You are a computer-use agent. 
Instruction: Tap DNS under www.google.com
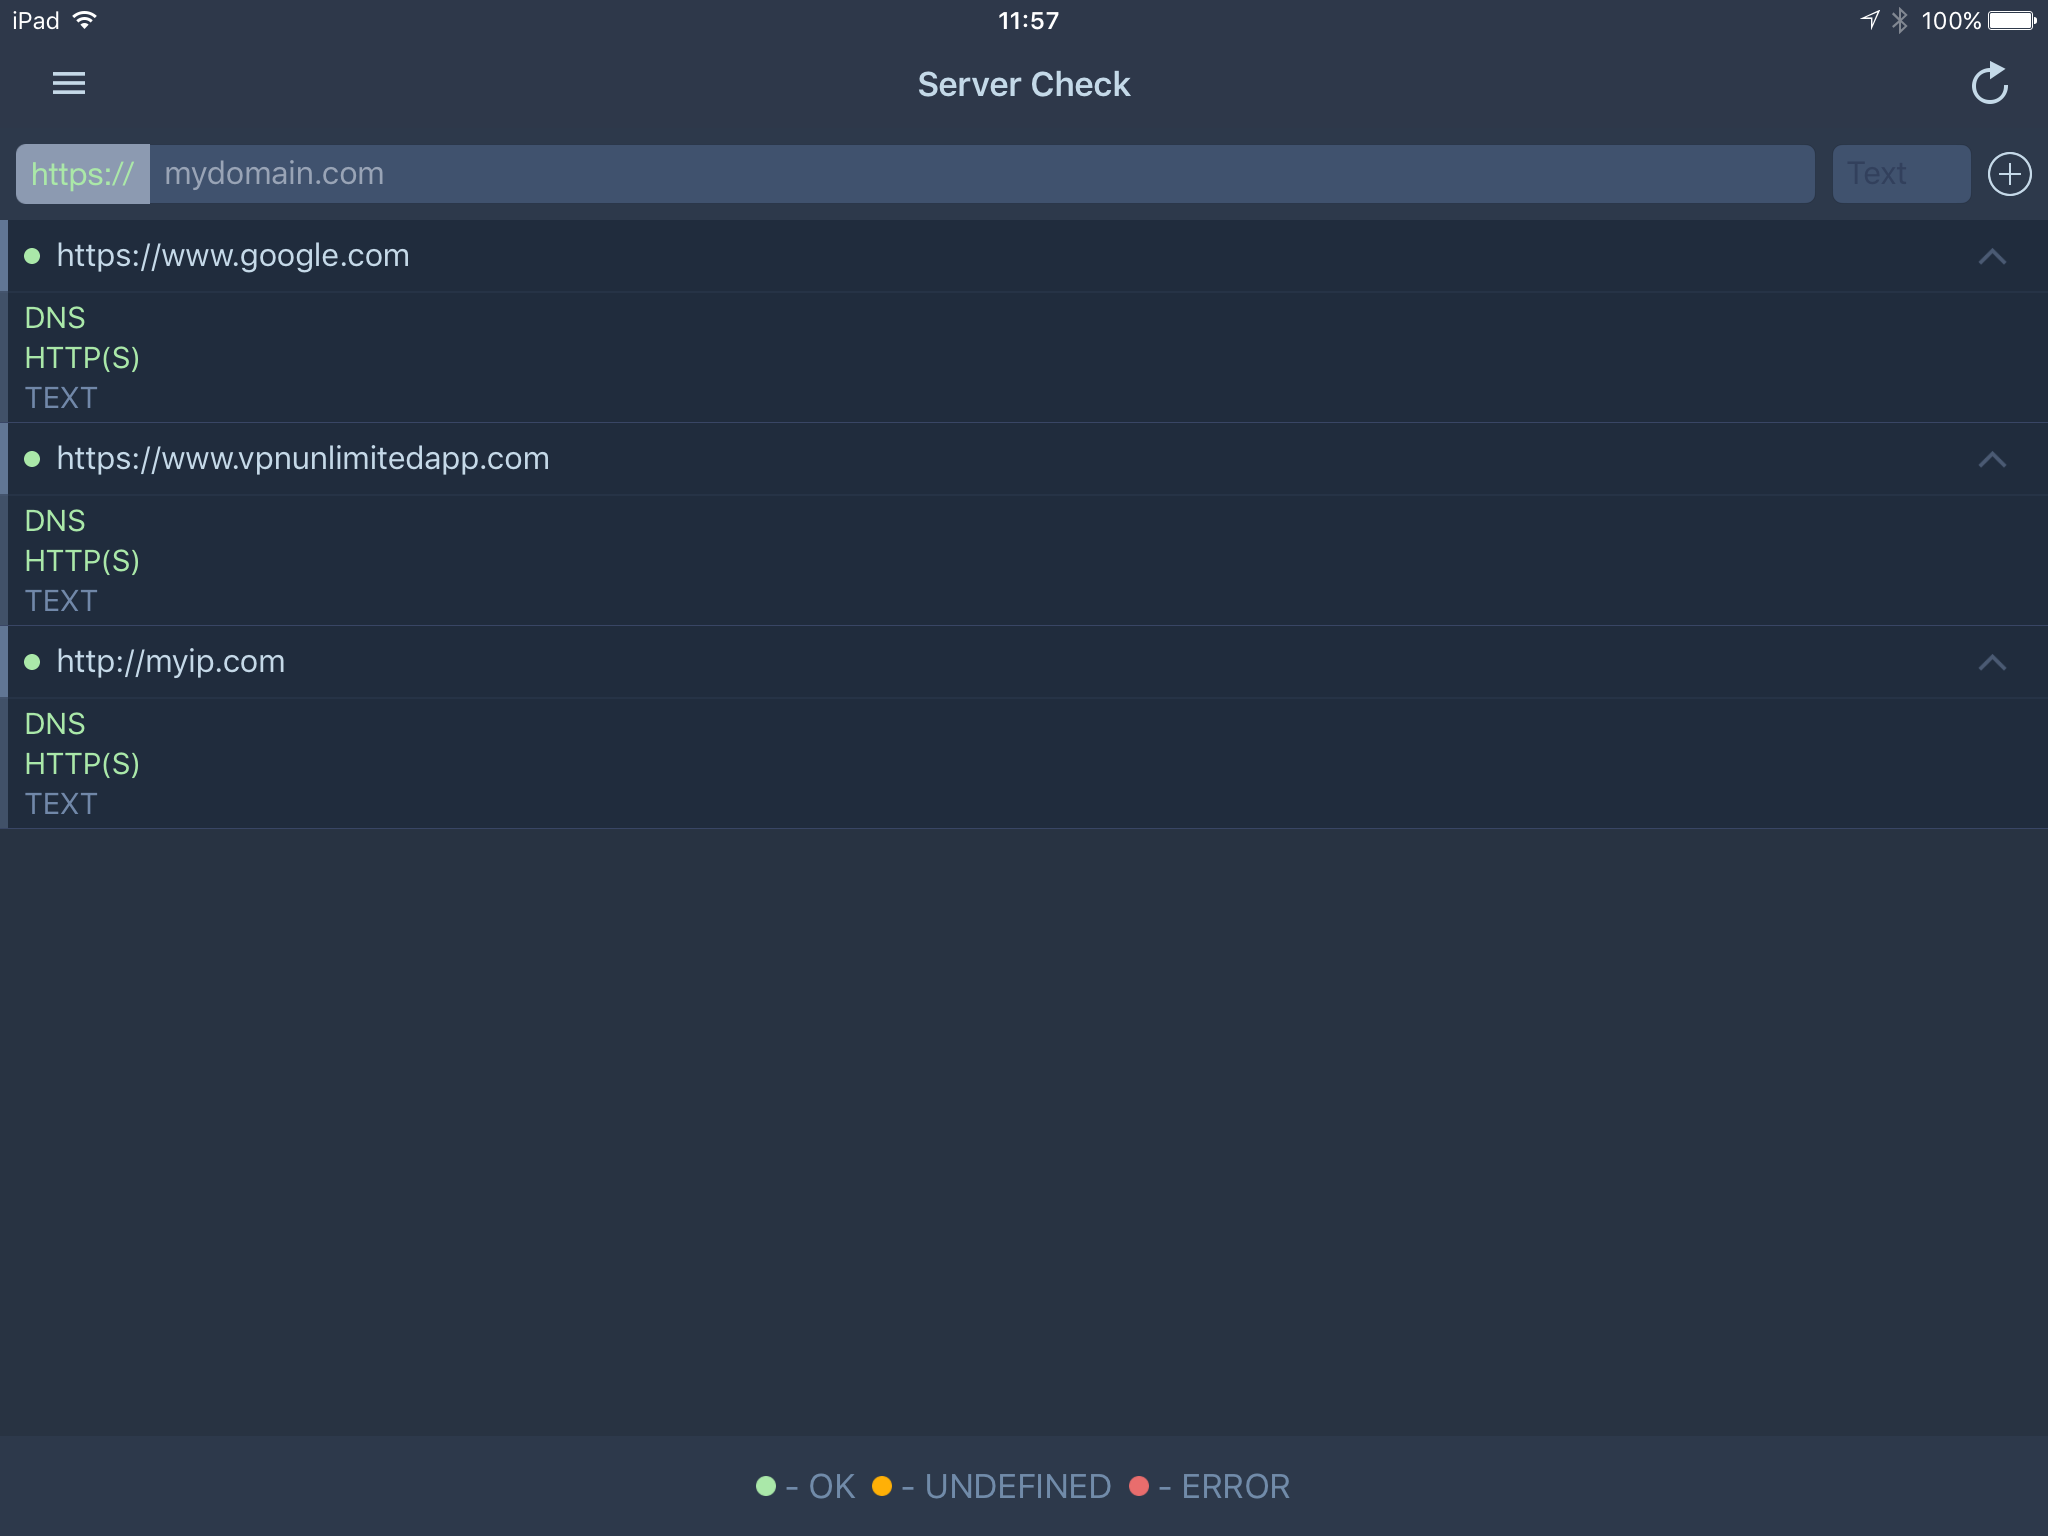(55, 318)
